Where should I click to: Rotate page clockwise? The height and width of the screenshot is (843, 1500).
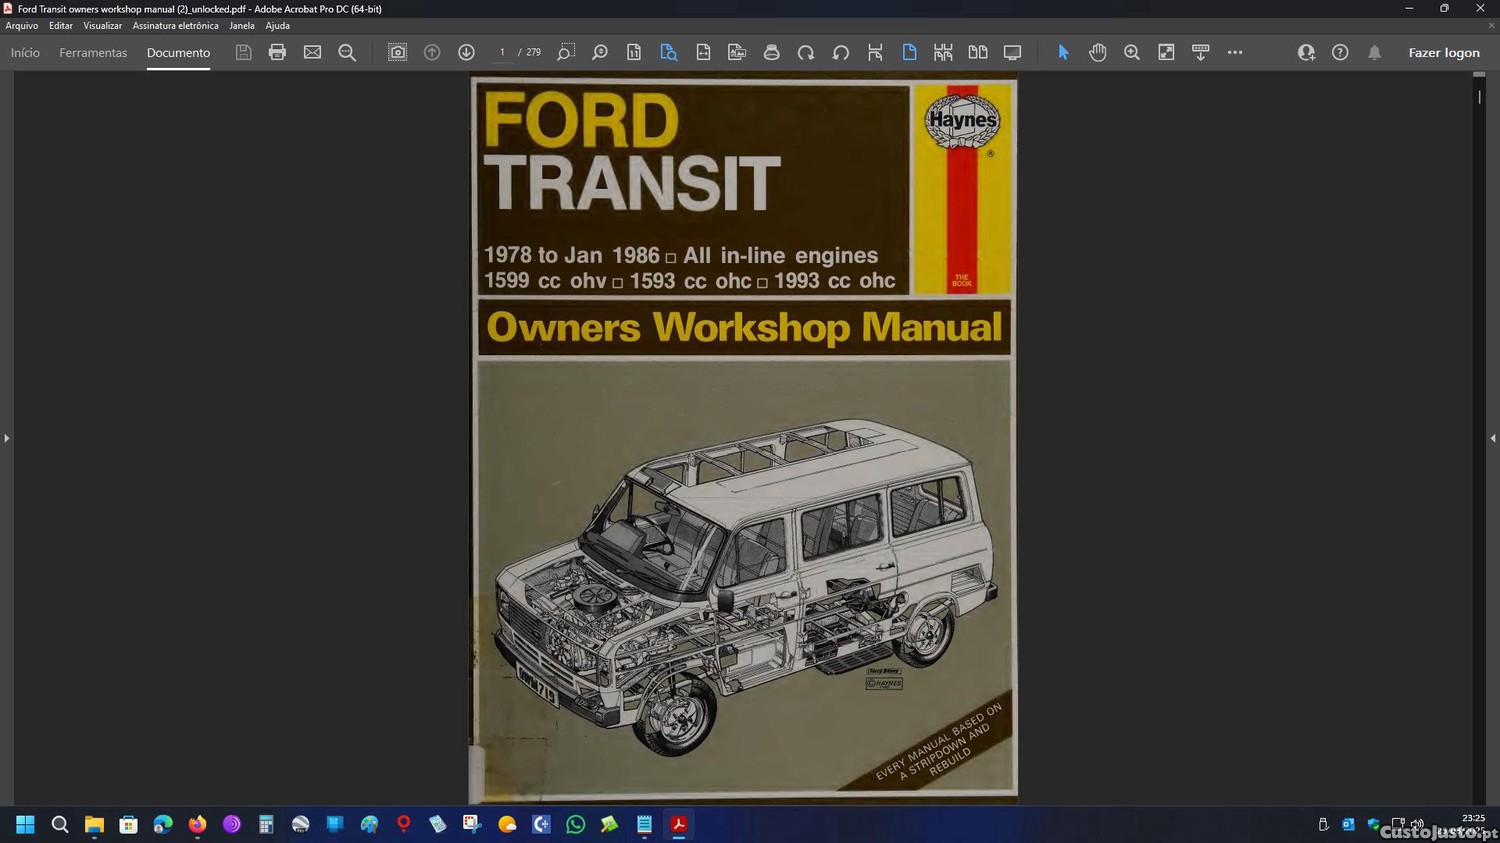(x=806, y=52)
